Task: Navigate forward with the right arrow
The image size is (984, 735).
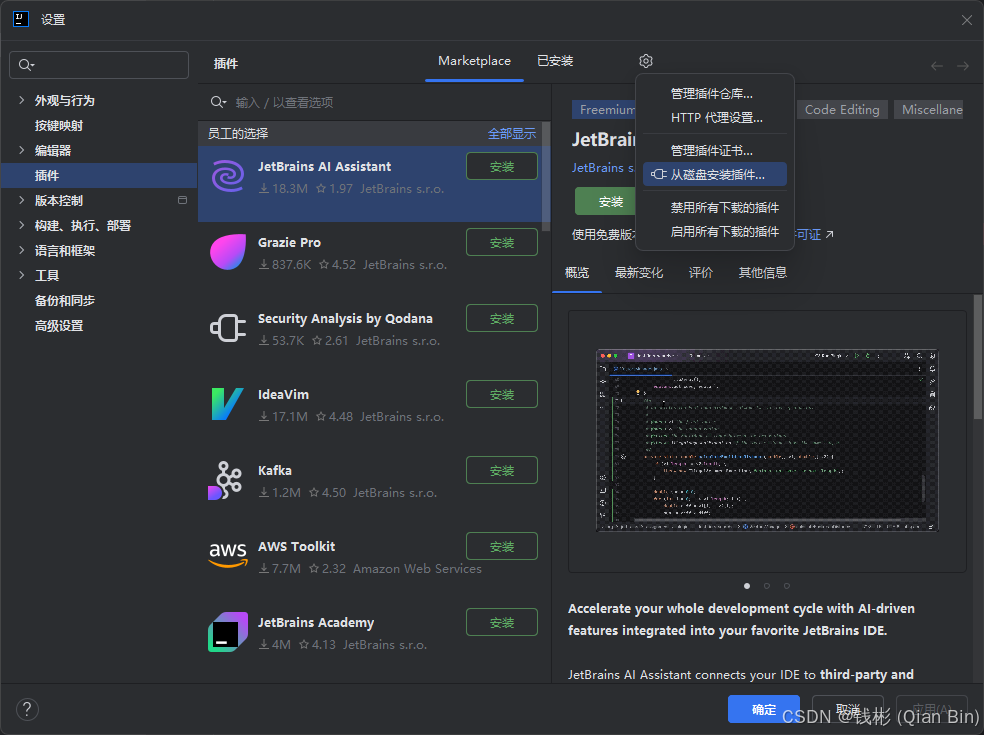Action: (x=963, y=66)
